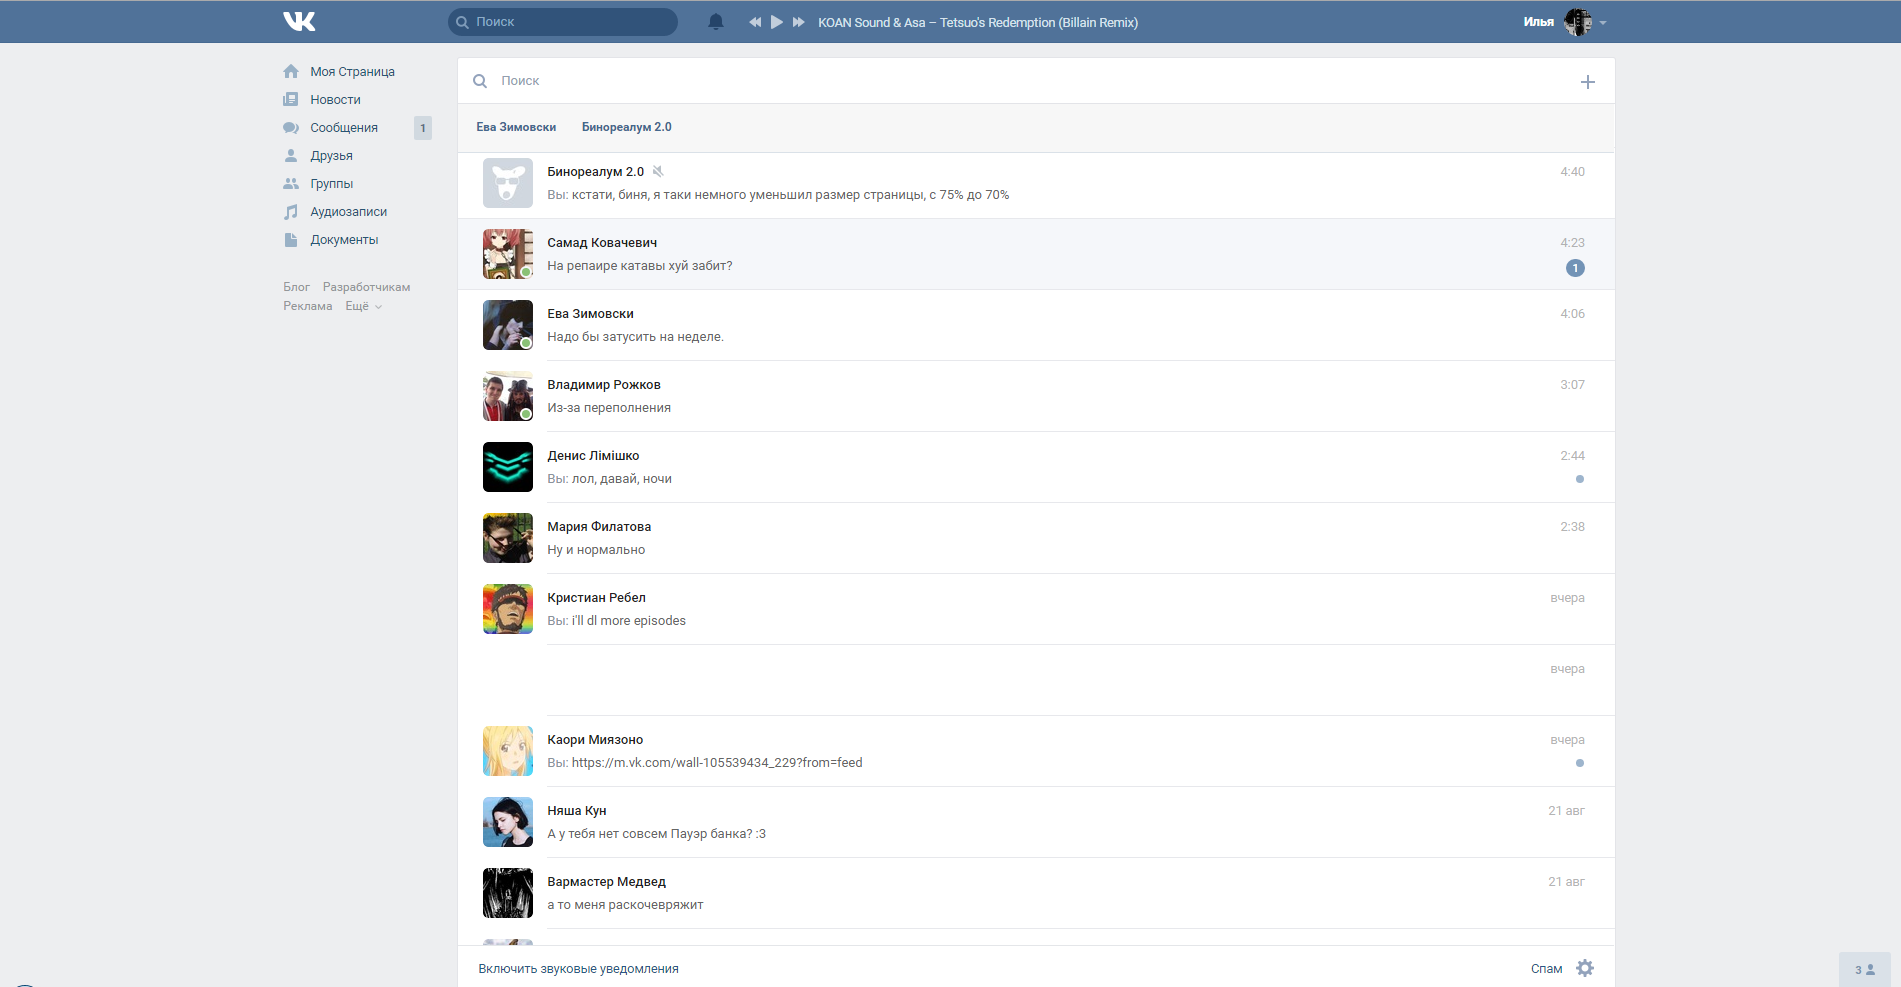Open the Группы section

(331, 184)
